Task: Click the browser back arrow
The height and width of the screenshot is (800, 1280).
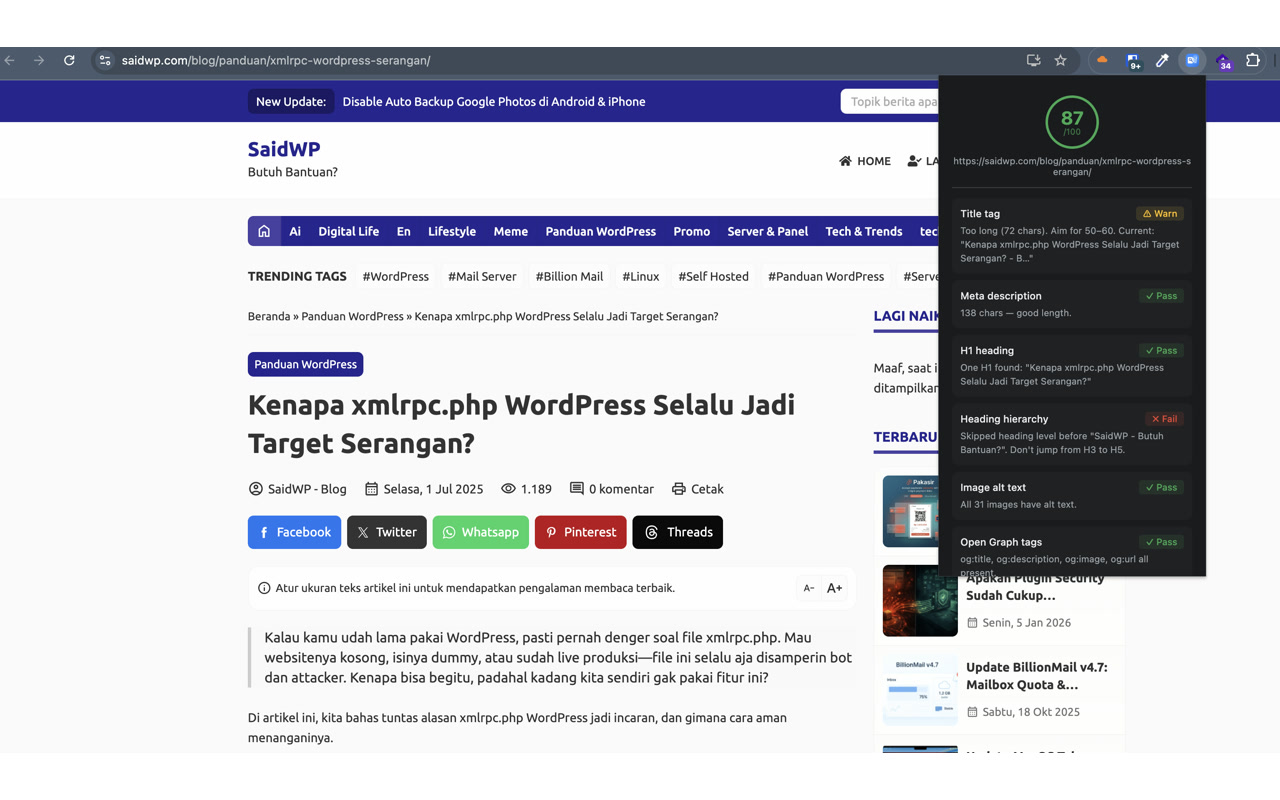Action: pyautogui.click(x=10, y=60)
